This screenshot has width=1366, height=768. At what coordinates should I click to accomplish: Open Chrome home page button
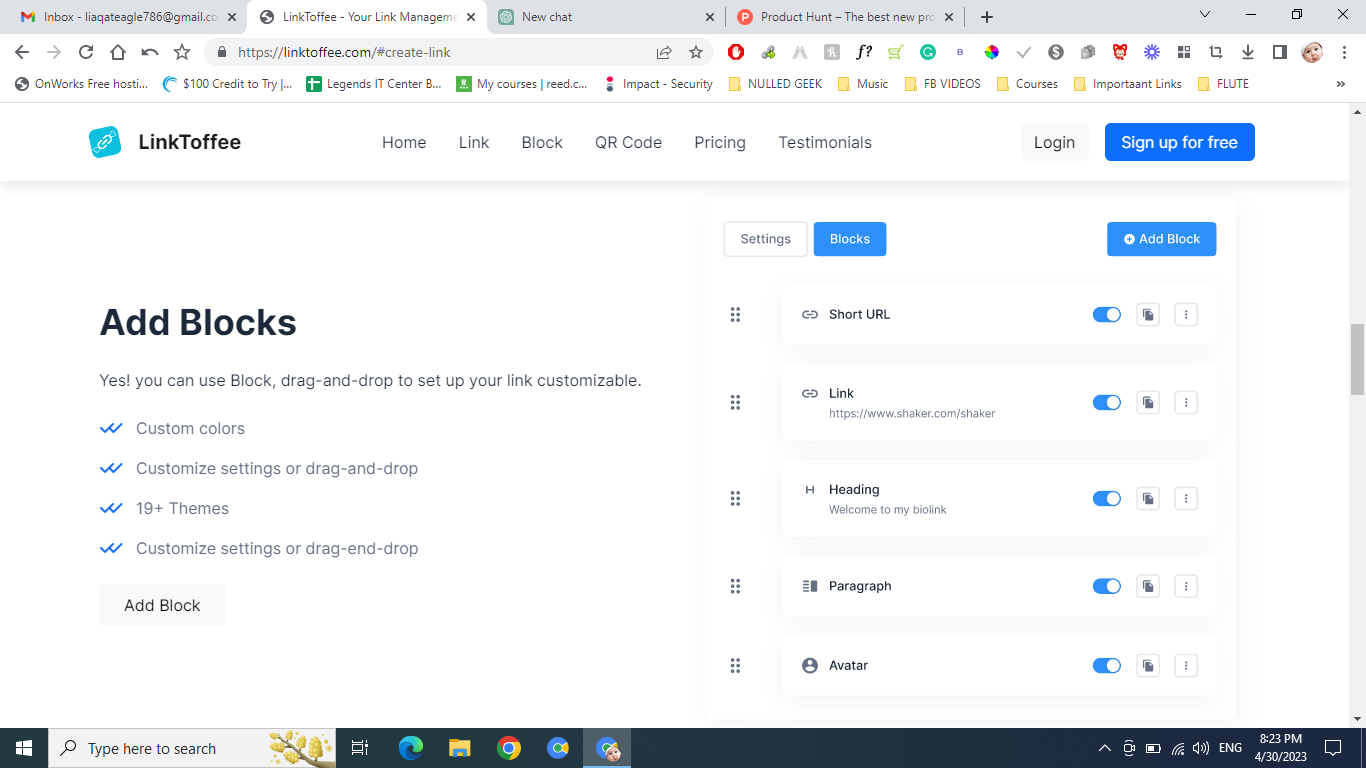tap(118, 52)
